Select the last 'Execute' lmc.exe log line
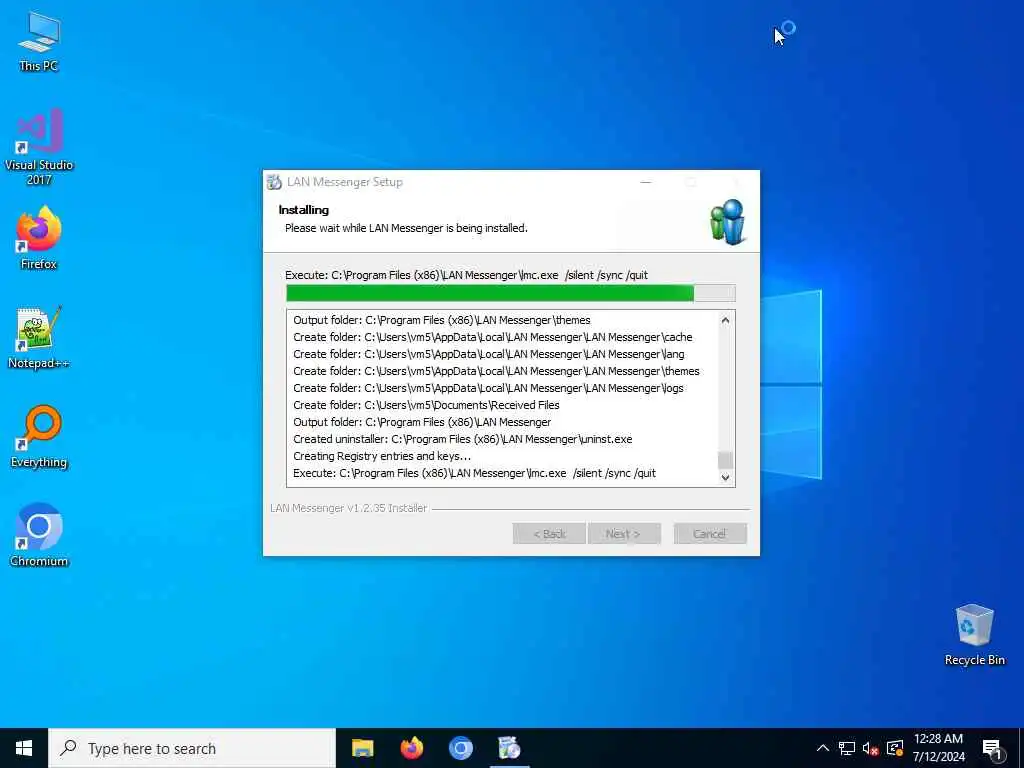This screenshot has width=1024, height=768. [474, 473]
